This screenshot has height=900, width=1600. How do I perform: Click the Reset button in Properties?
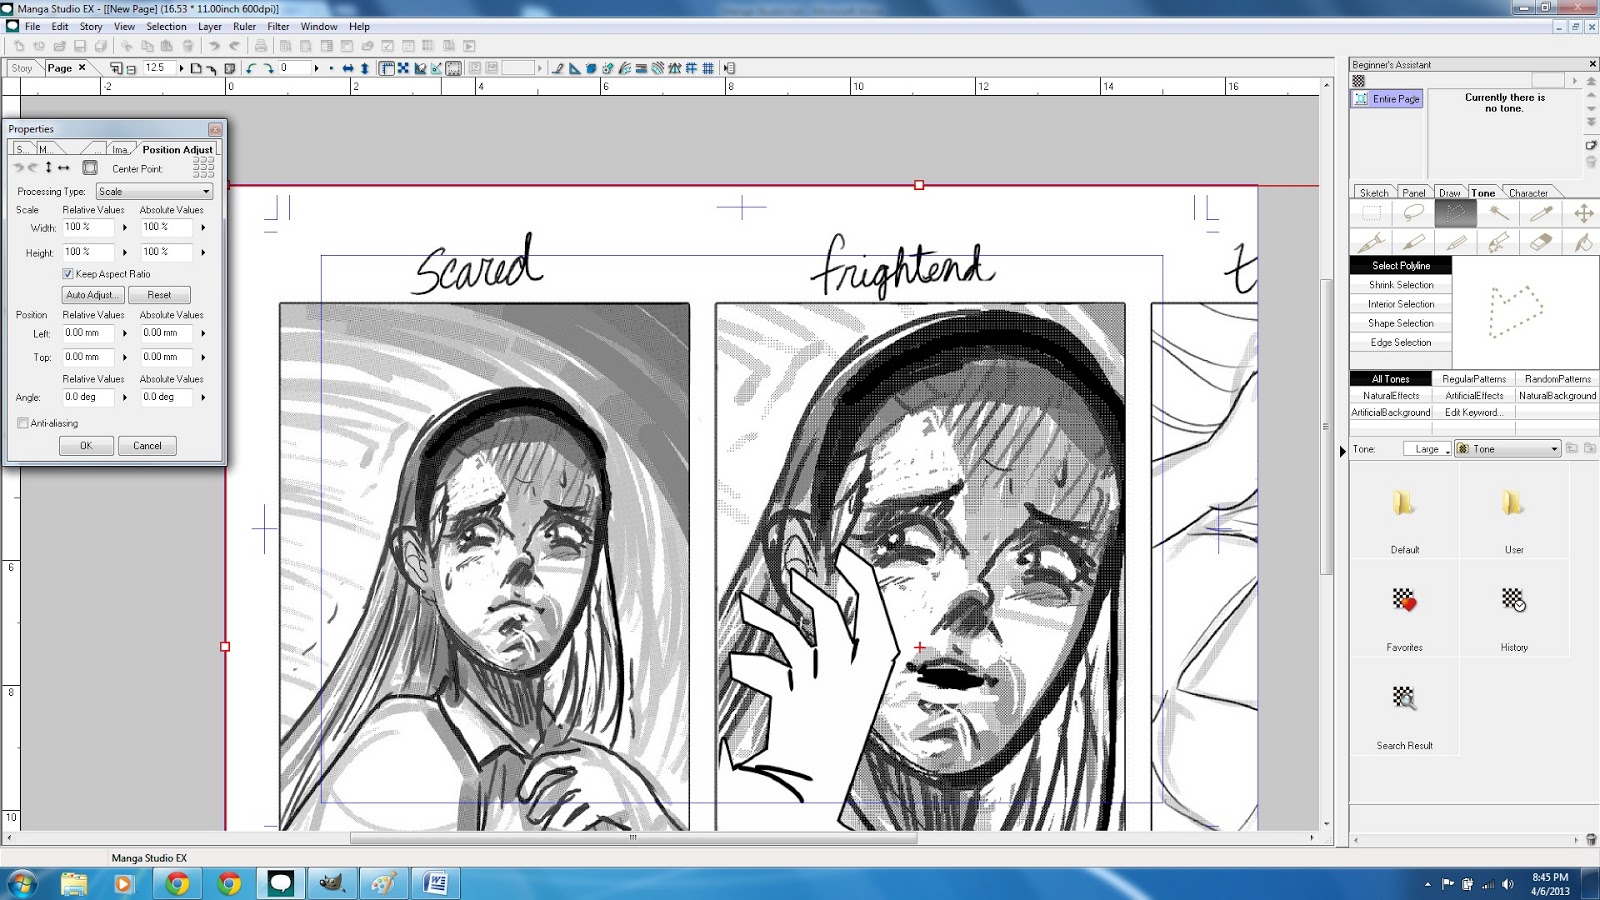tap(159, 295)
